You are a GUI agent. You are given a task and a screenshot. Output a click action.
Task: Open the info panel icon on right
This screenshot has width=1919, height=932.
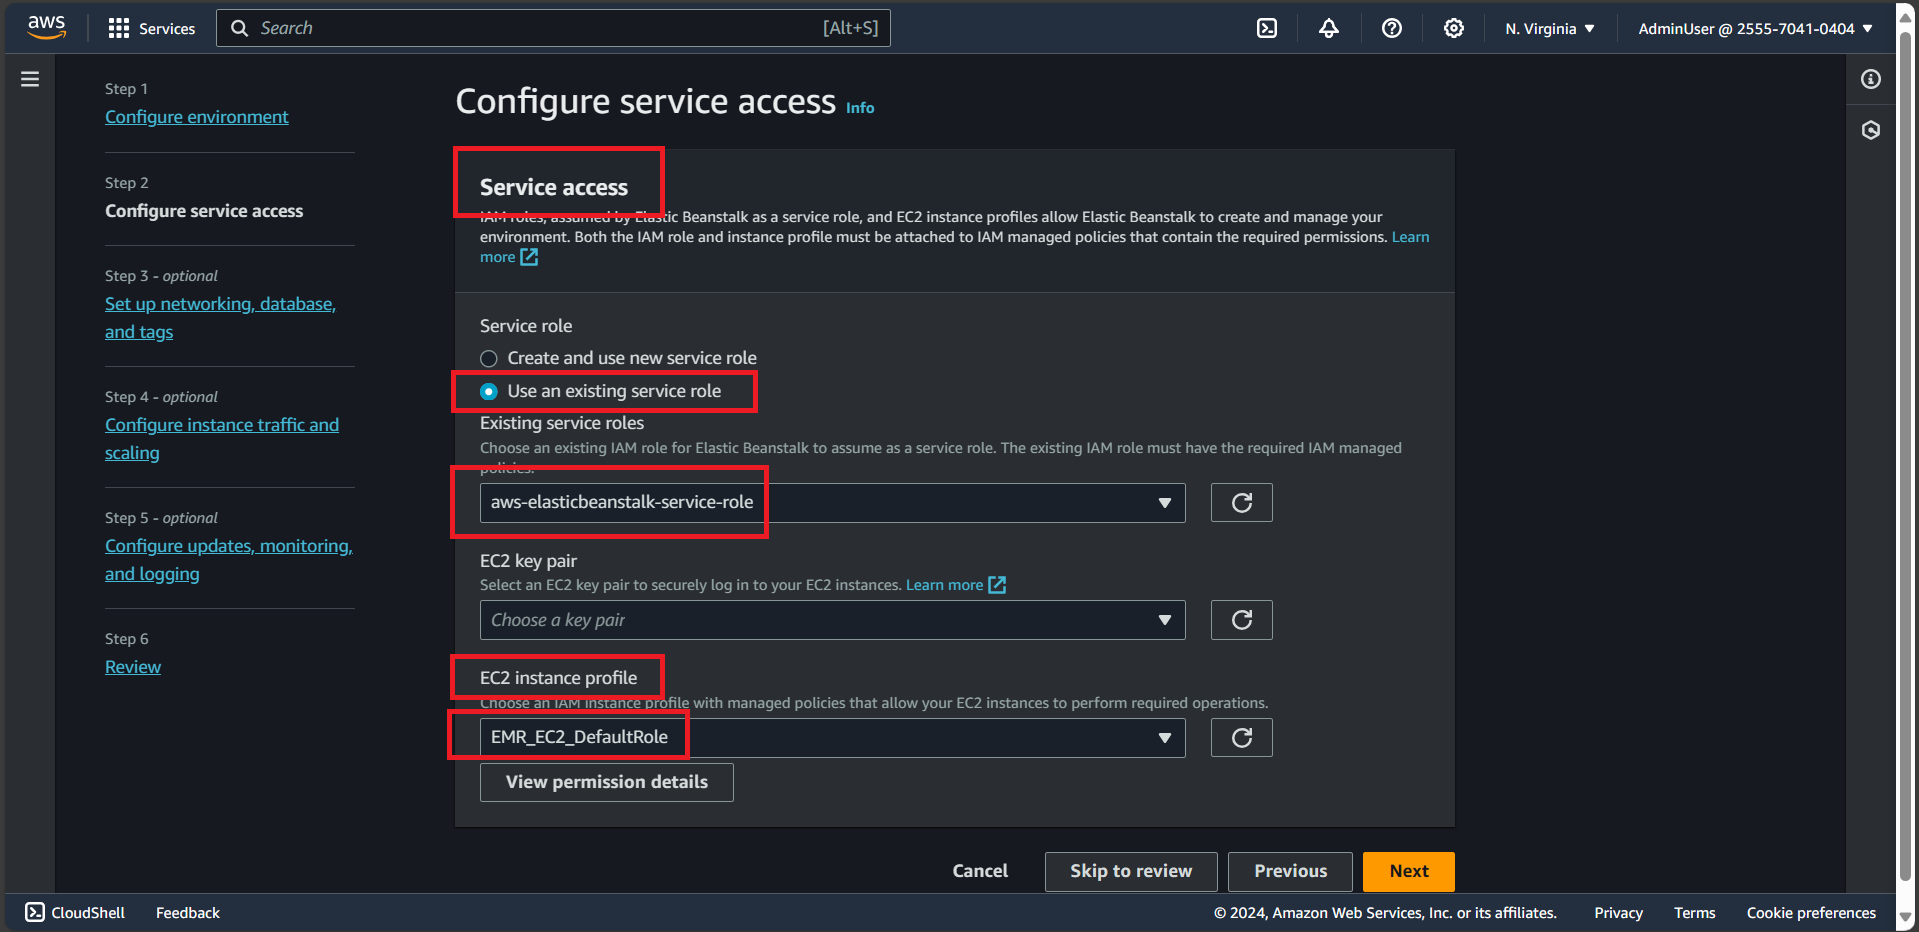click(1871, 79)
